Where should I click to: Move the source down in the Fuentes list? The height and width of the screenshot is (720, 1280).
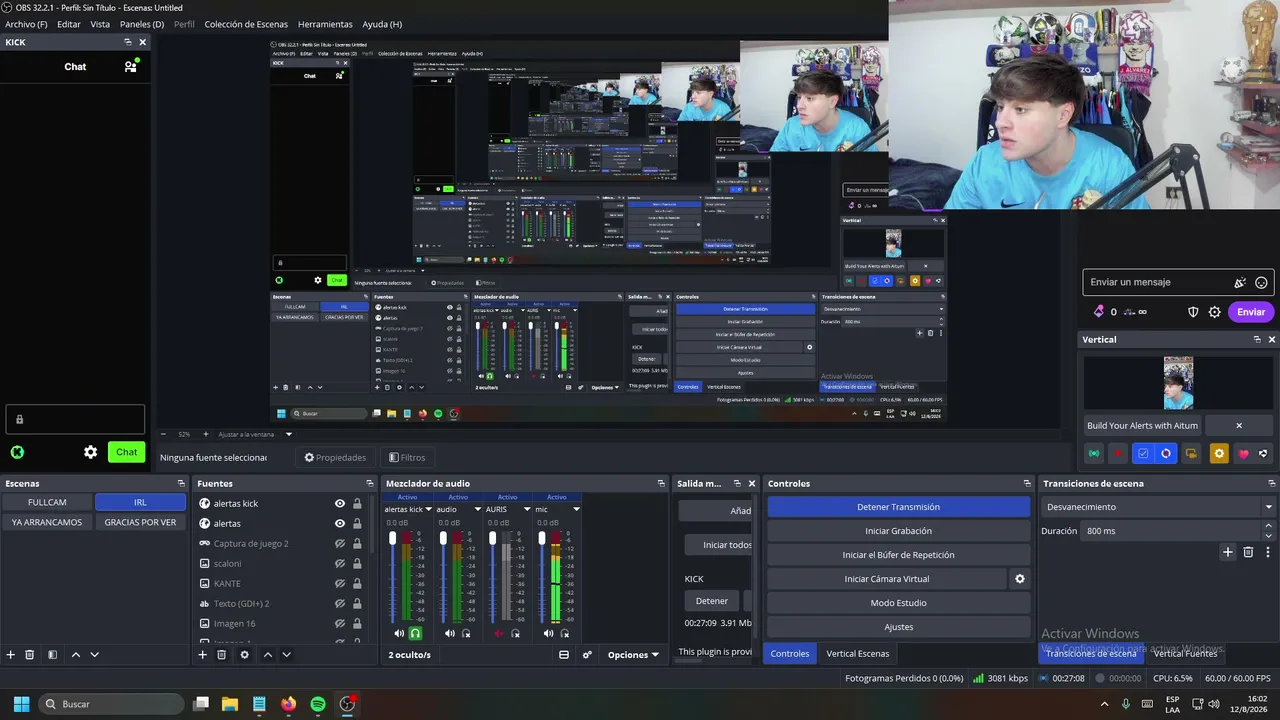[x=286, y=655]
